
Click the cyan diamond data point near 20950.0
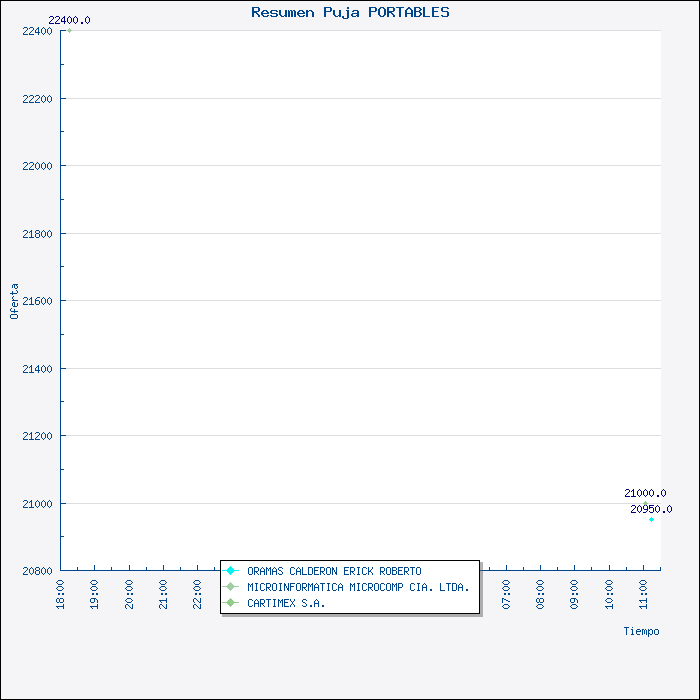[651, 519]
